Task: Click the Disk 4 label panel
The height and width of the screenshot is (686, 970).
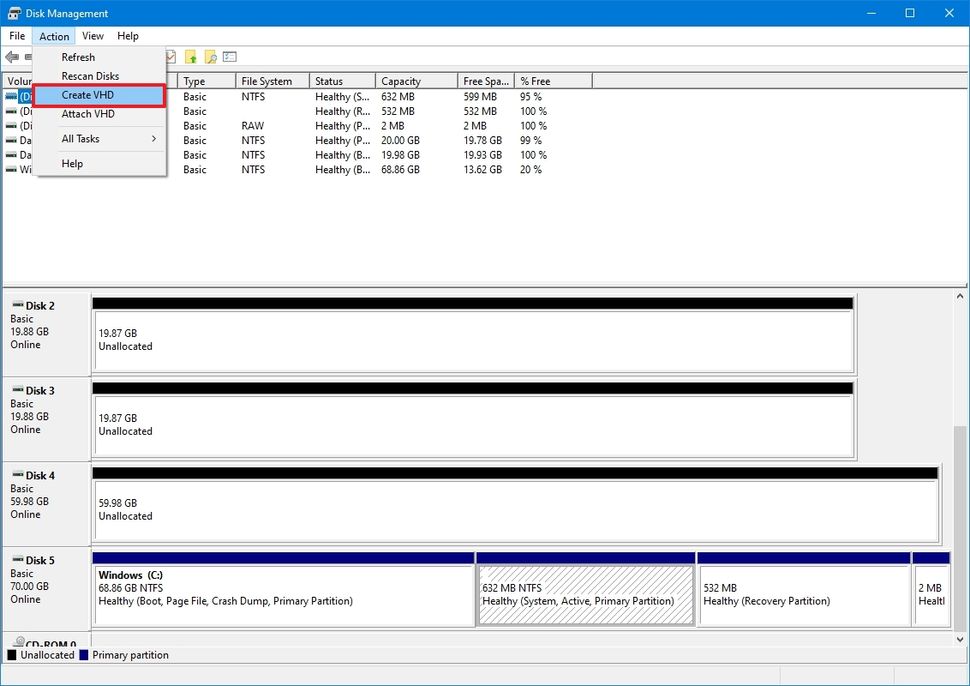Action: [46, 504]
